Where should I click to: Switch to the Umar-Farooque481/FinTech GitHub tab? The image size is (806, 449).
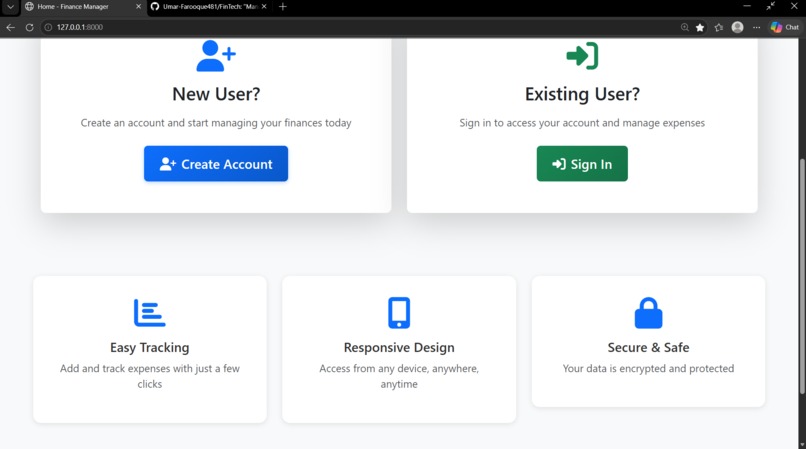[210, 7]
